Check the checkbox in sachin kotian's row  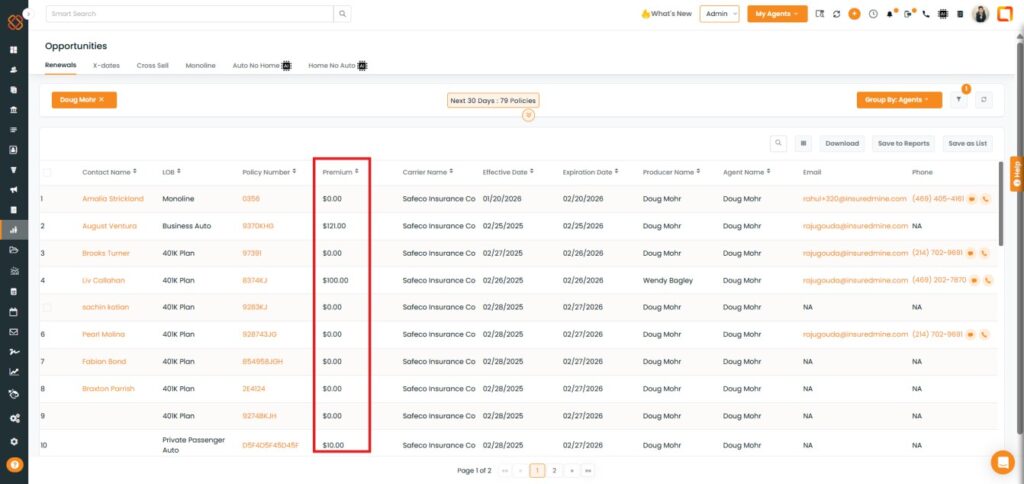[47, 307]
